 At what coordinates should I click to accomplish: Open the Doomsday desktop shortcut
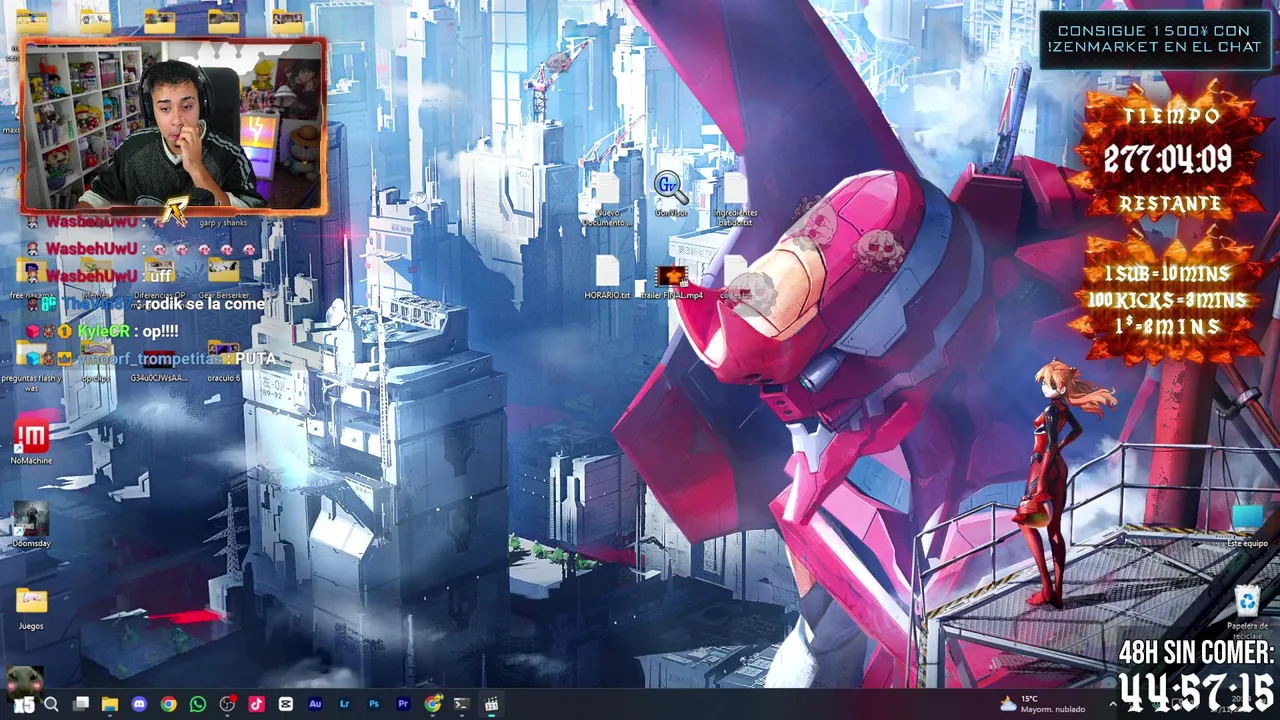(31, 525)
